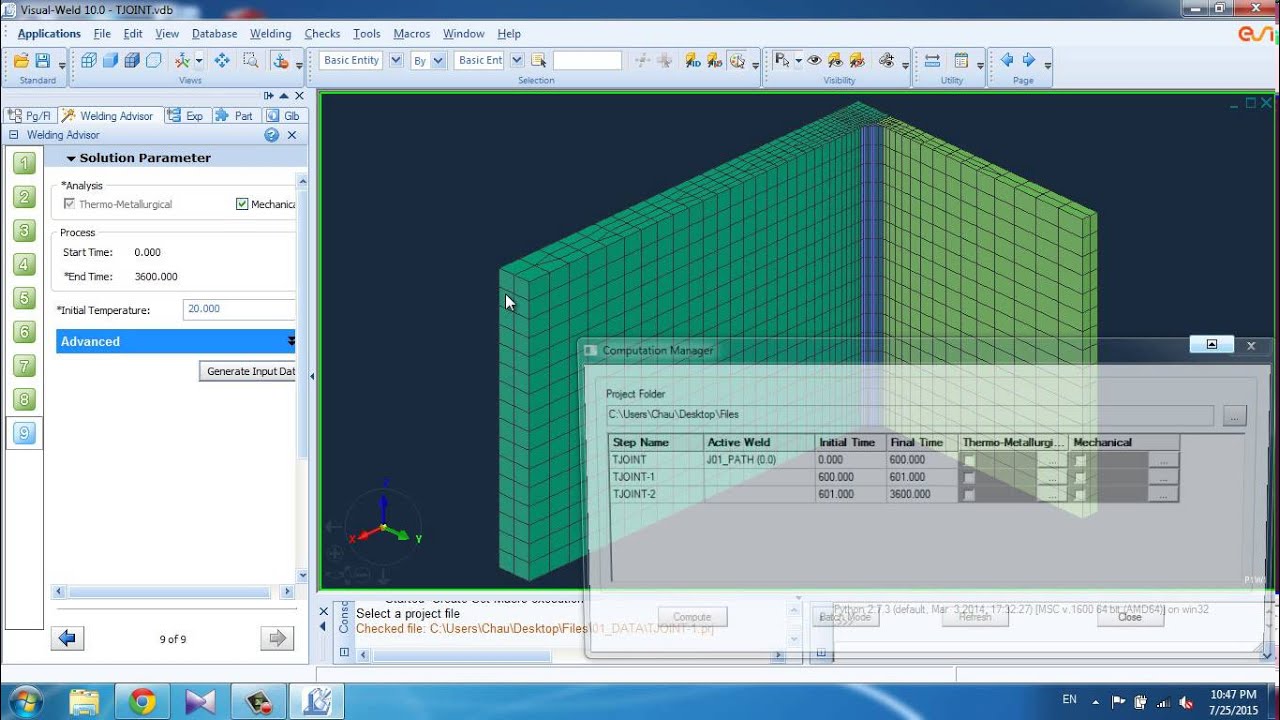This screenshot has width=1280, height=720.
Task: Click the four-arrow pan/fit view icon
Action: coord(222,60)
